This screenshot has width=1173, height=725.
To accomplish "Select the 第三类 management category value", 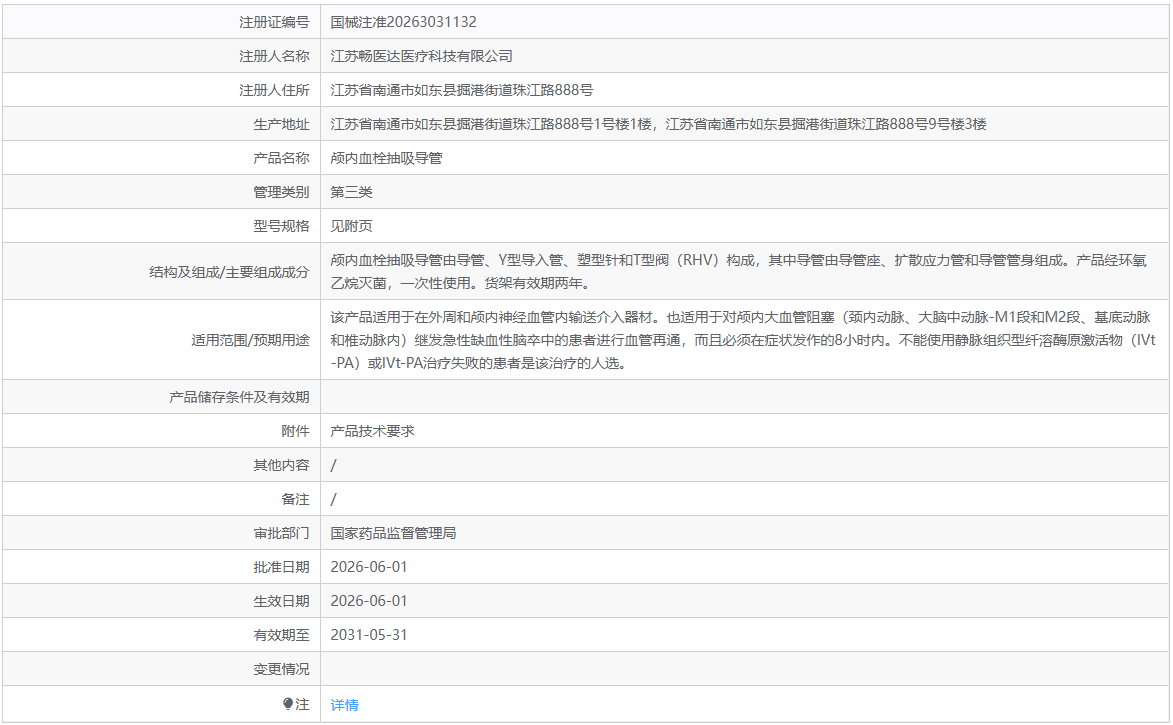I will coord(351,192).
